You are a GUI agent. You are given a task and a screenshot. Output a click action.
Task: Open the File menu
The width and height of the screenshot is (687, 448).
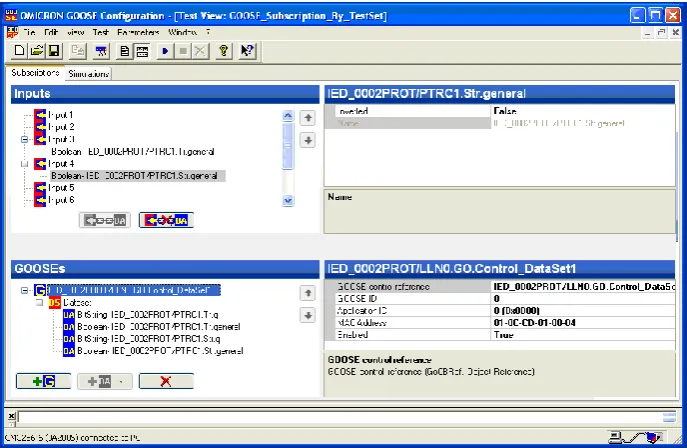tap(29, 32)
